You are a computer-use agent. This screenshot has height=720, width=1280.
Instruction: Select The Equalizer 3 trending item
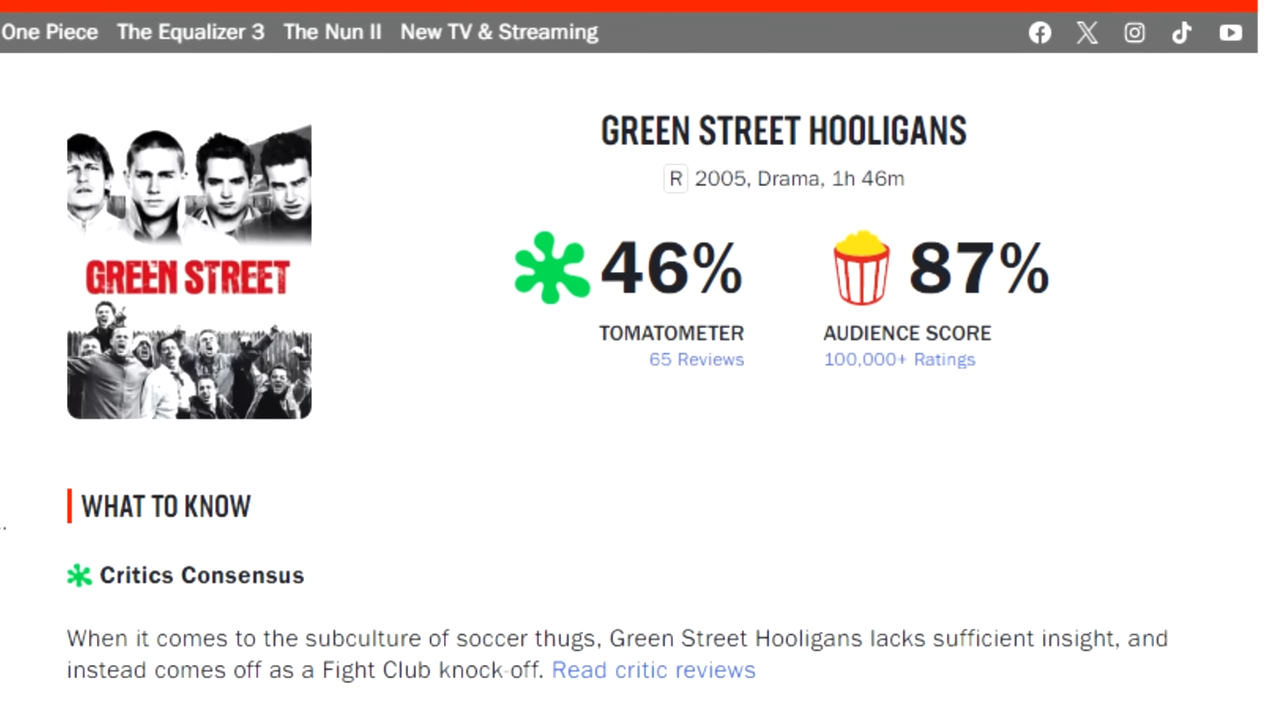tap(191, 32)
